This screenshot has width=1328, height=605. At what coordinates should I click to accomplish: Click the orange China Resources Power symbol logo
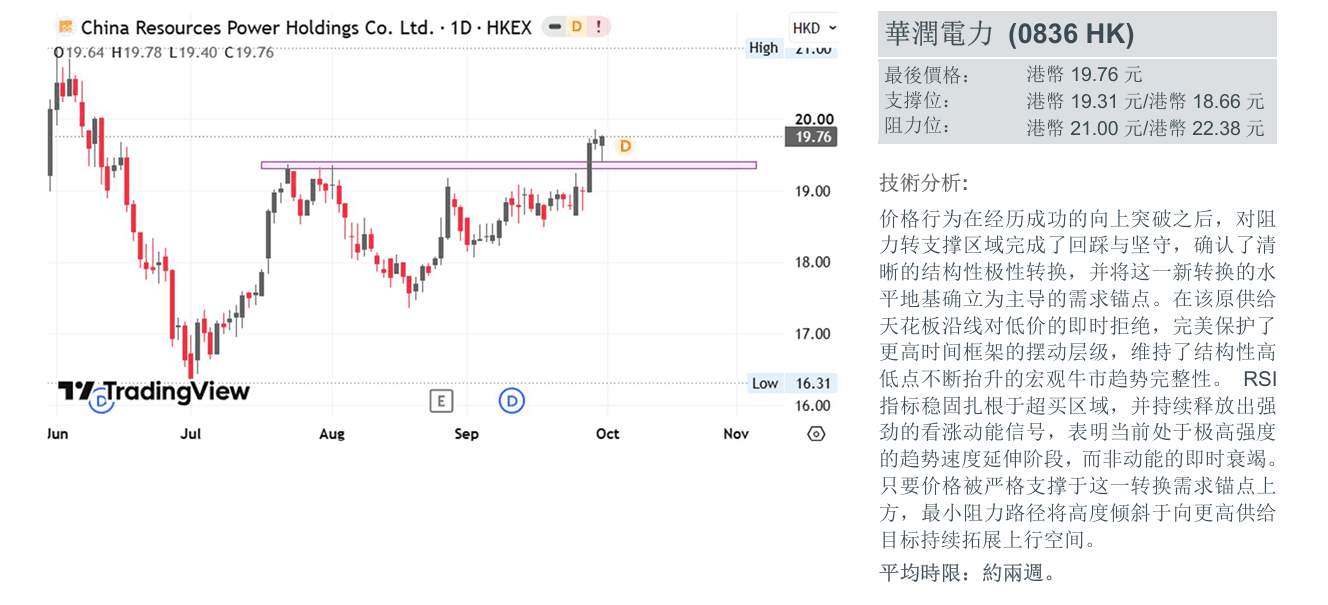(65, 27)
